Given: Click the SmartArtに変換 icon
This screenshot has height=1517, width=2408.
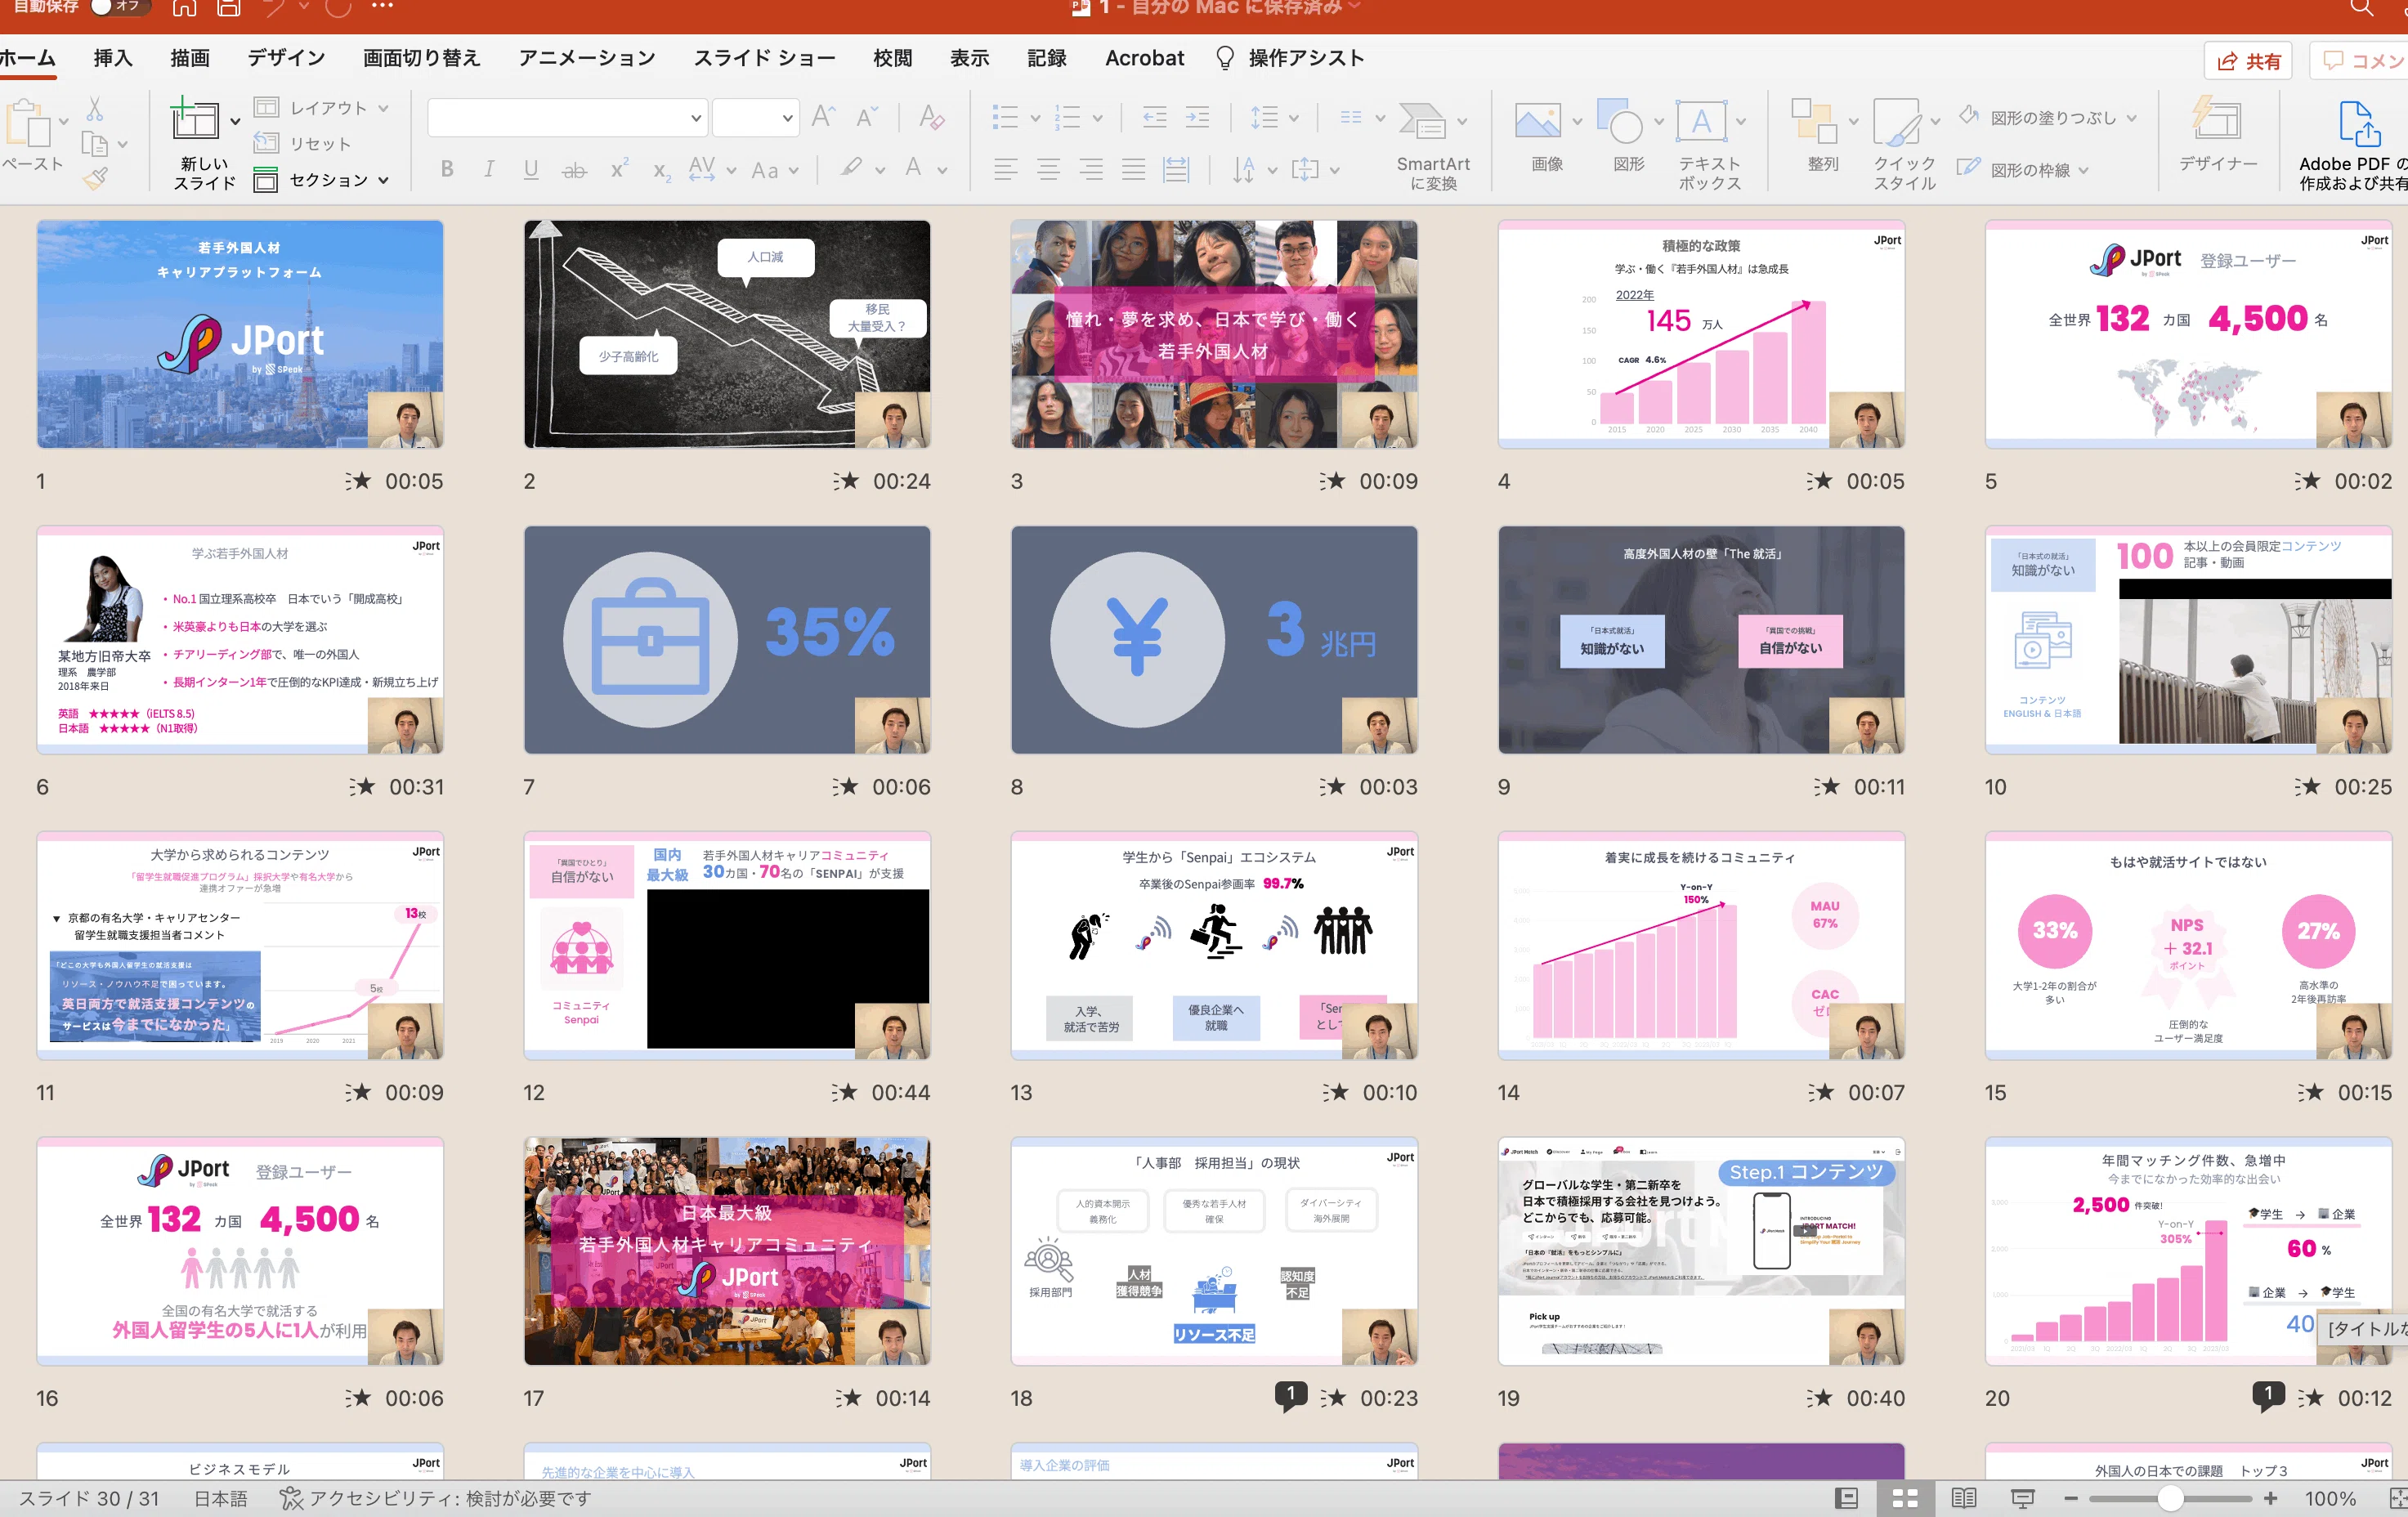Looking at the screenshot, I should coord(1422,122).
